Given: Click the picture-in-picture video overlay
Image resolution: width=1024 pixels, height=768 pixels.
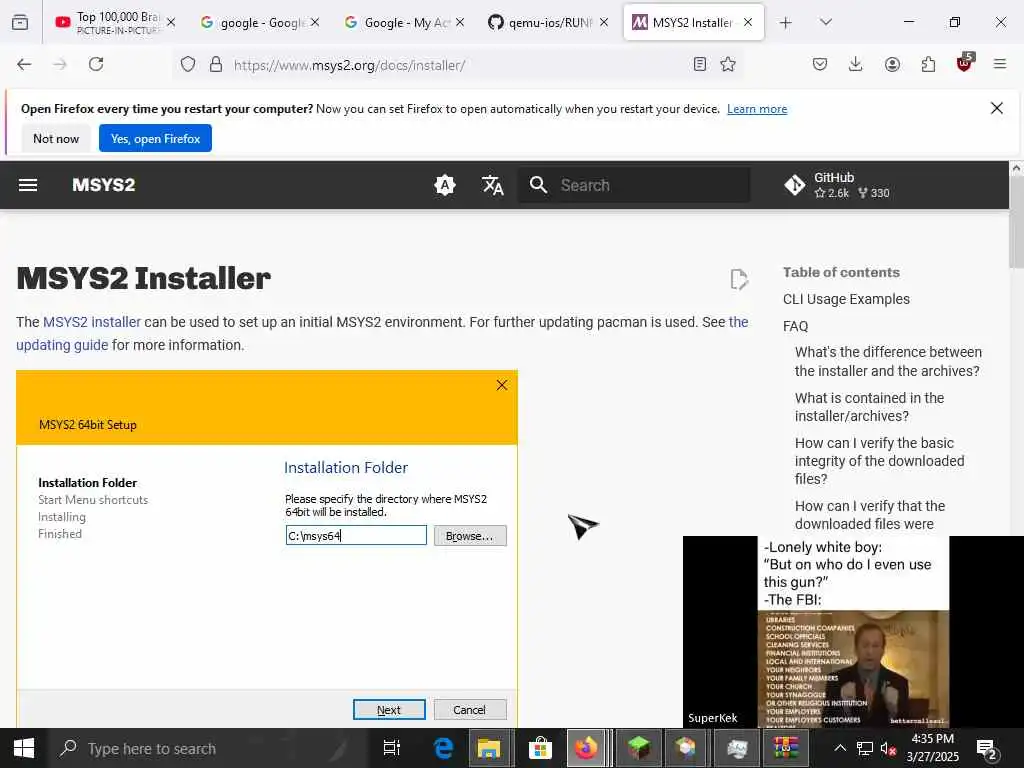Looking at the screenshot, I should coord(853,632).
